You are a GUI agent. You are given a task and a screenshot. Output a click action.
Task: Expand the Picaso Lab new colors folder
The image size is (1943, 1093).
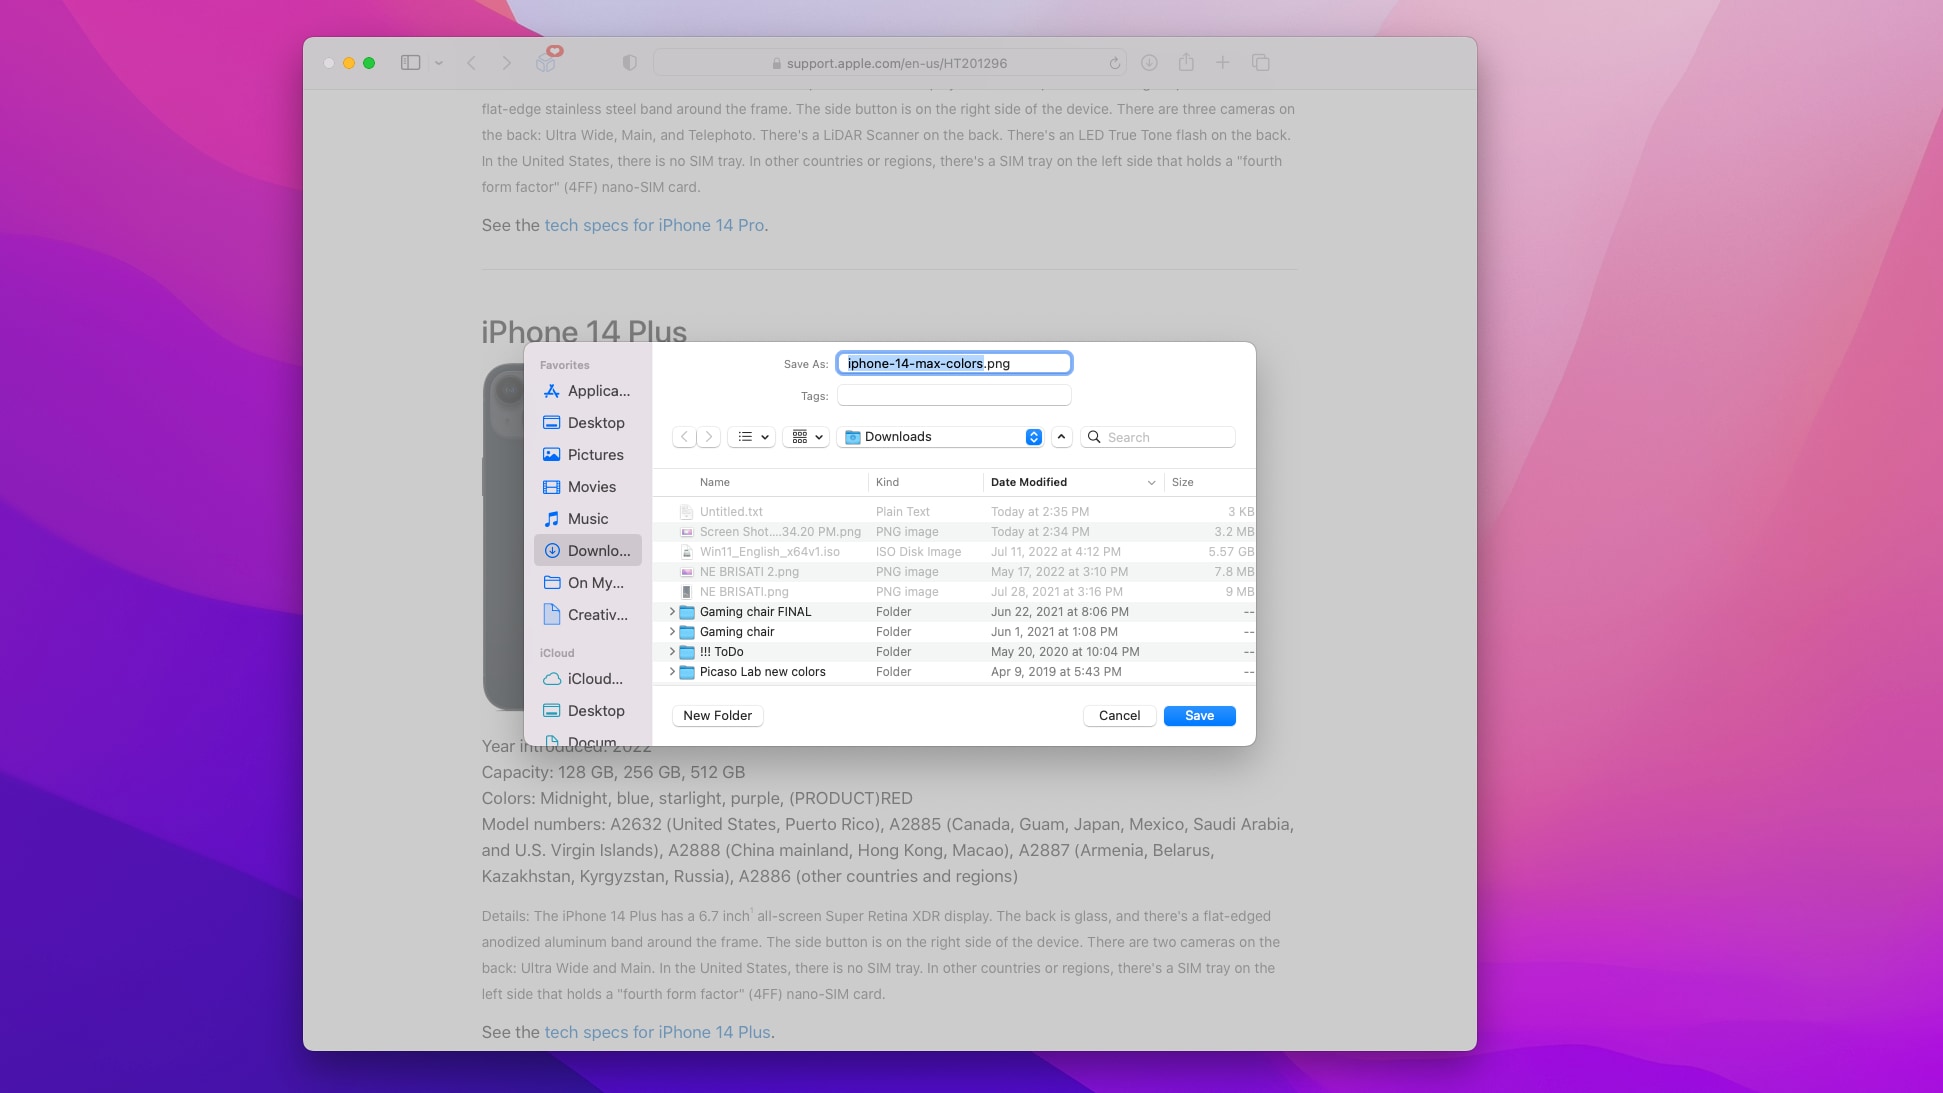[672, 672]
